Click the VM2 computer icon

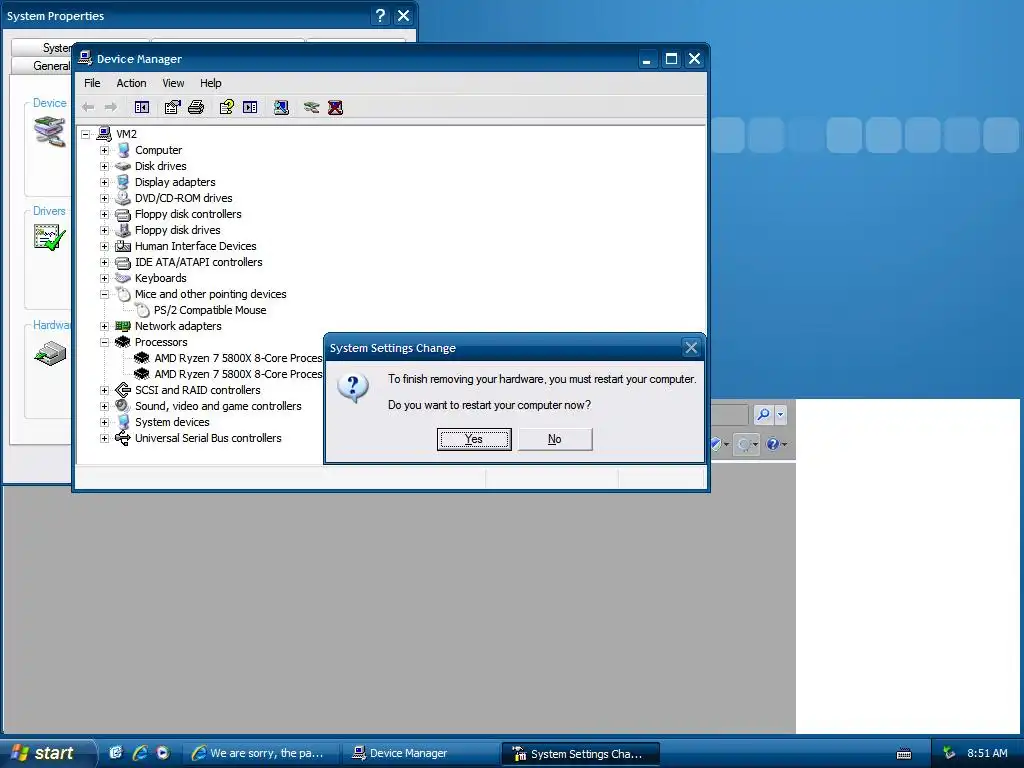click(x=104, y=134)
